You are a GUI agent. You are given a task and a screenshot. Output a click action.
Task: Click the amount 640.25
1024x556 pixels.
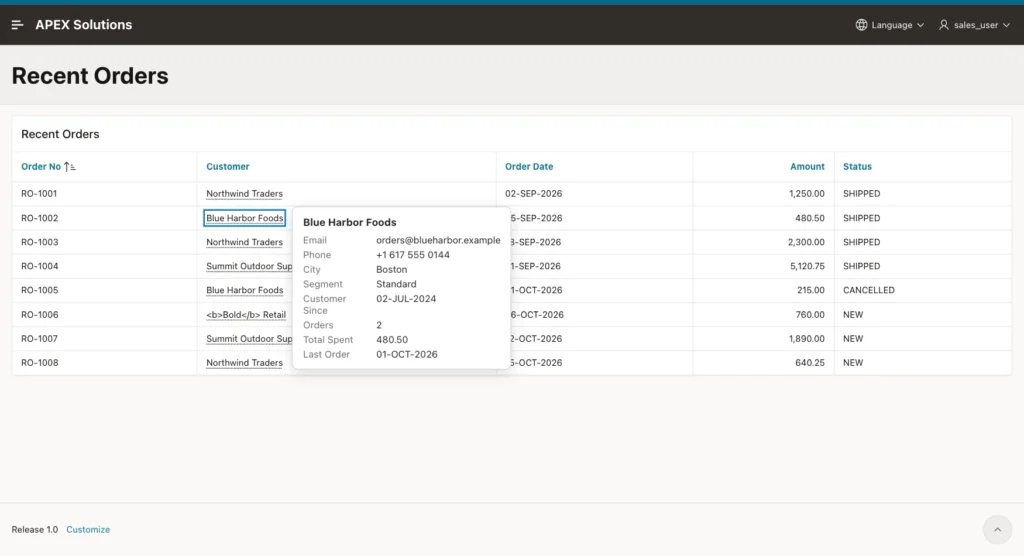[810, 363]
